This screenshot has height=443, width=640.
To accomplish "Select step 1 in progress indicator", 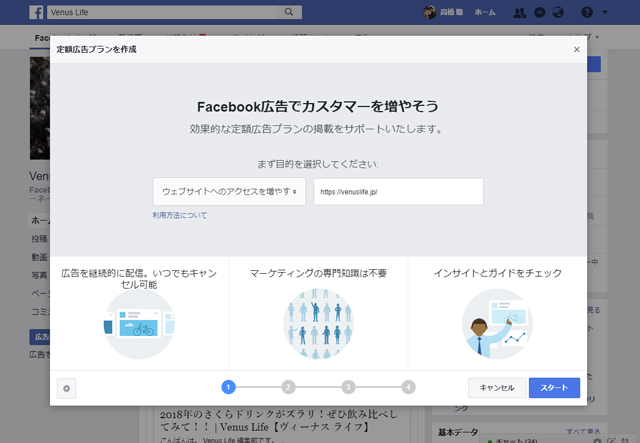I will (x=228, y=387).
